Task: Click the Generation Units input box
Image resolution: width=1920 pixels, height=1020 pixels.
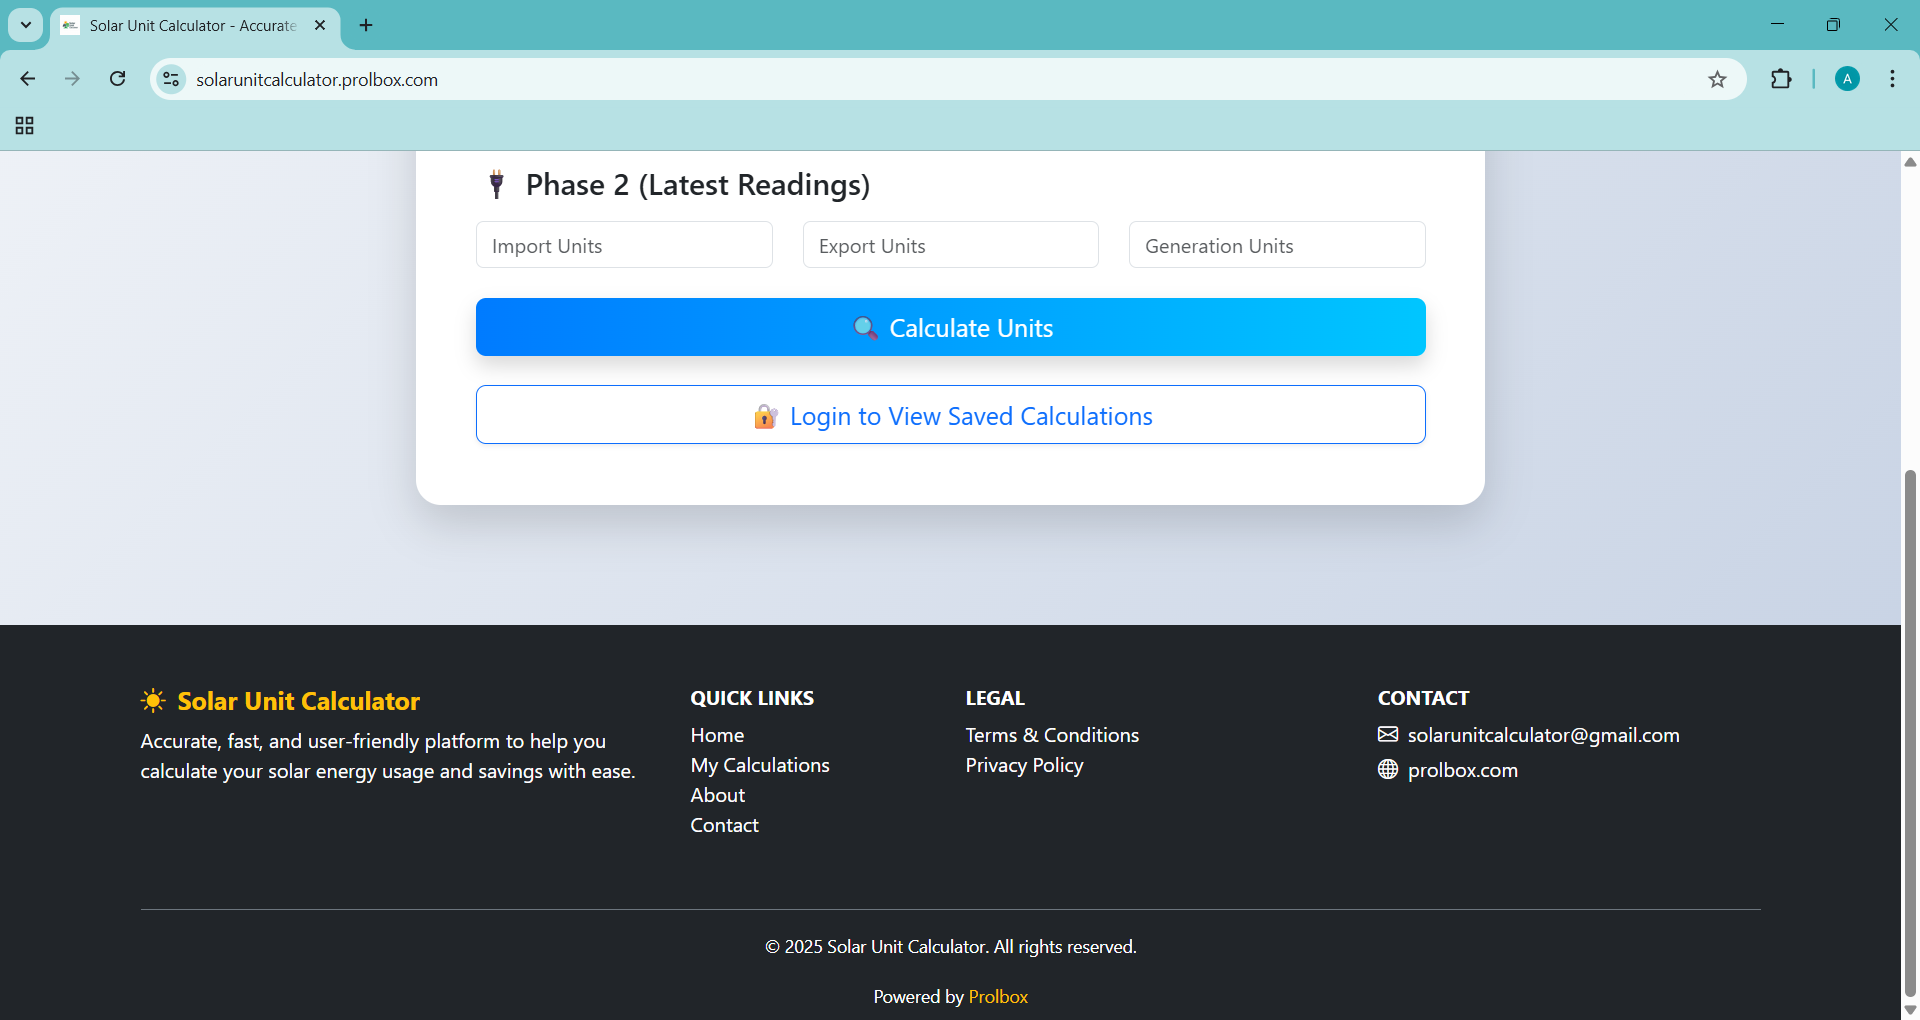Action: coord(1276,245)
